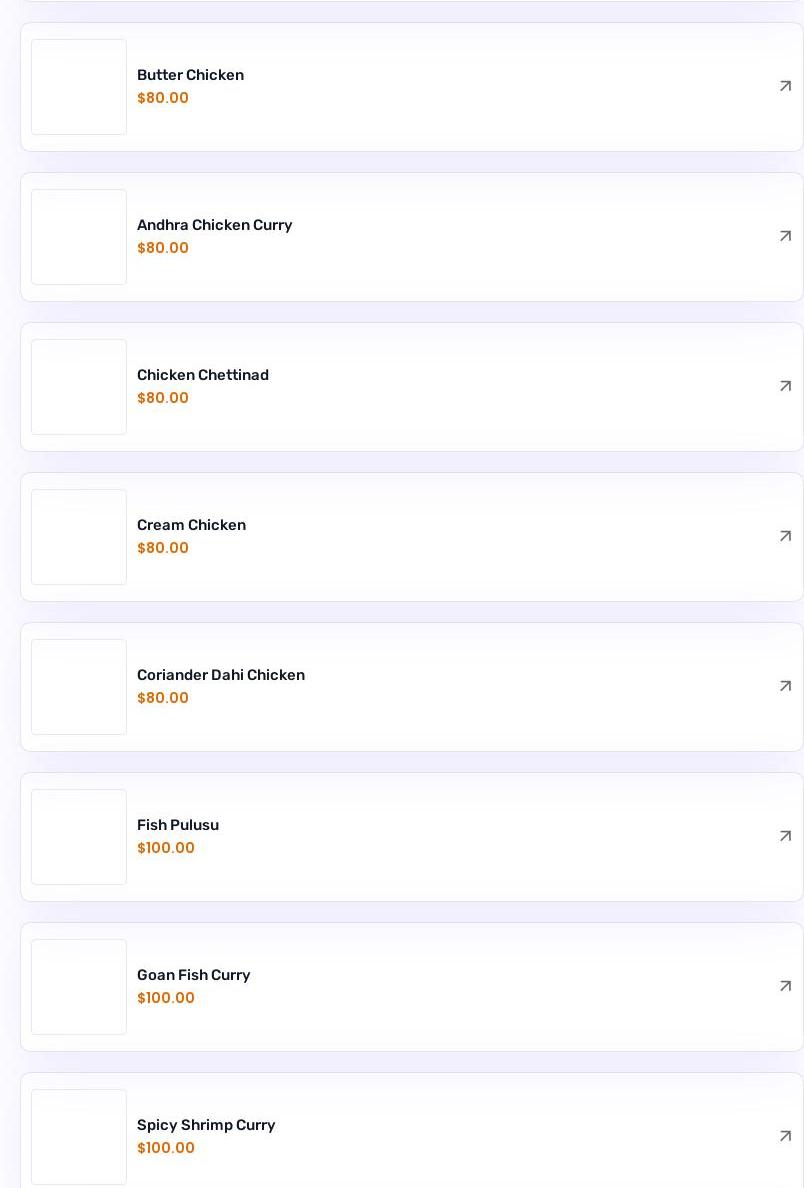Viewport: 804px width, 1188px height.
Task: Click the $100.00 price under Fish Pulusu
Action: (x=166, y=848)
